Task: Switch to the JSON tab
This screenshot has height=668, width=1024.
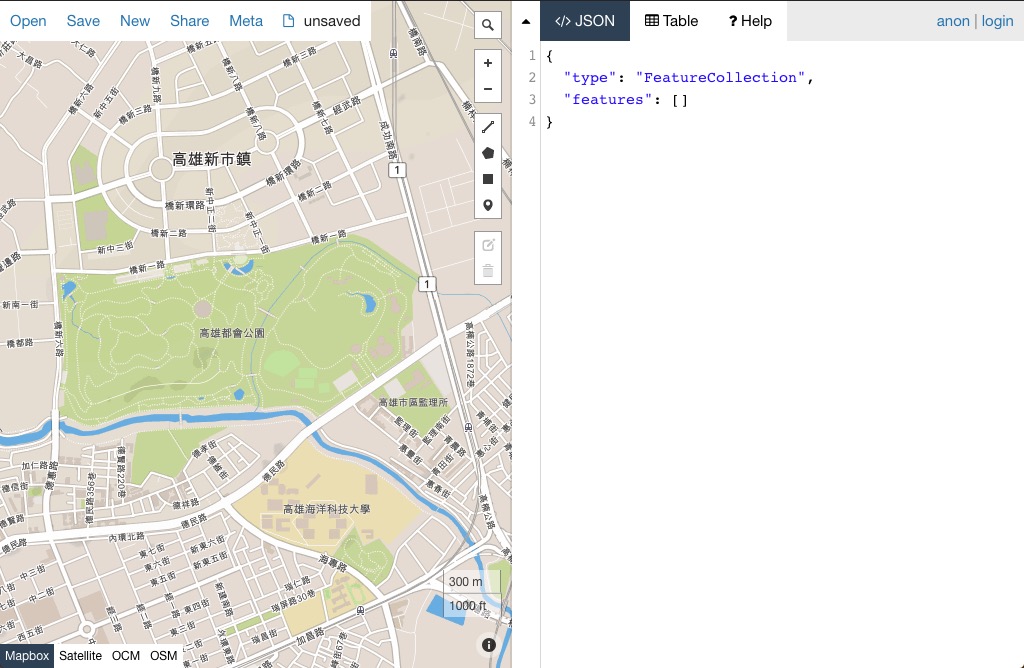Action: coord(584,21)
